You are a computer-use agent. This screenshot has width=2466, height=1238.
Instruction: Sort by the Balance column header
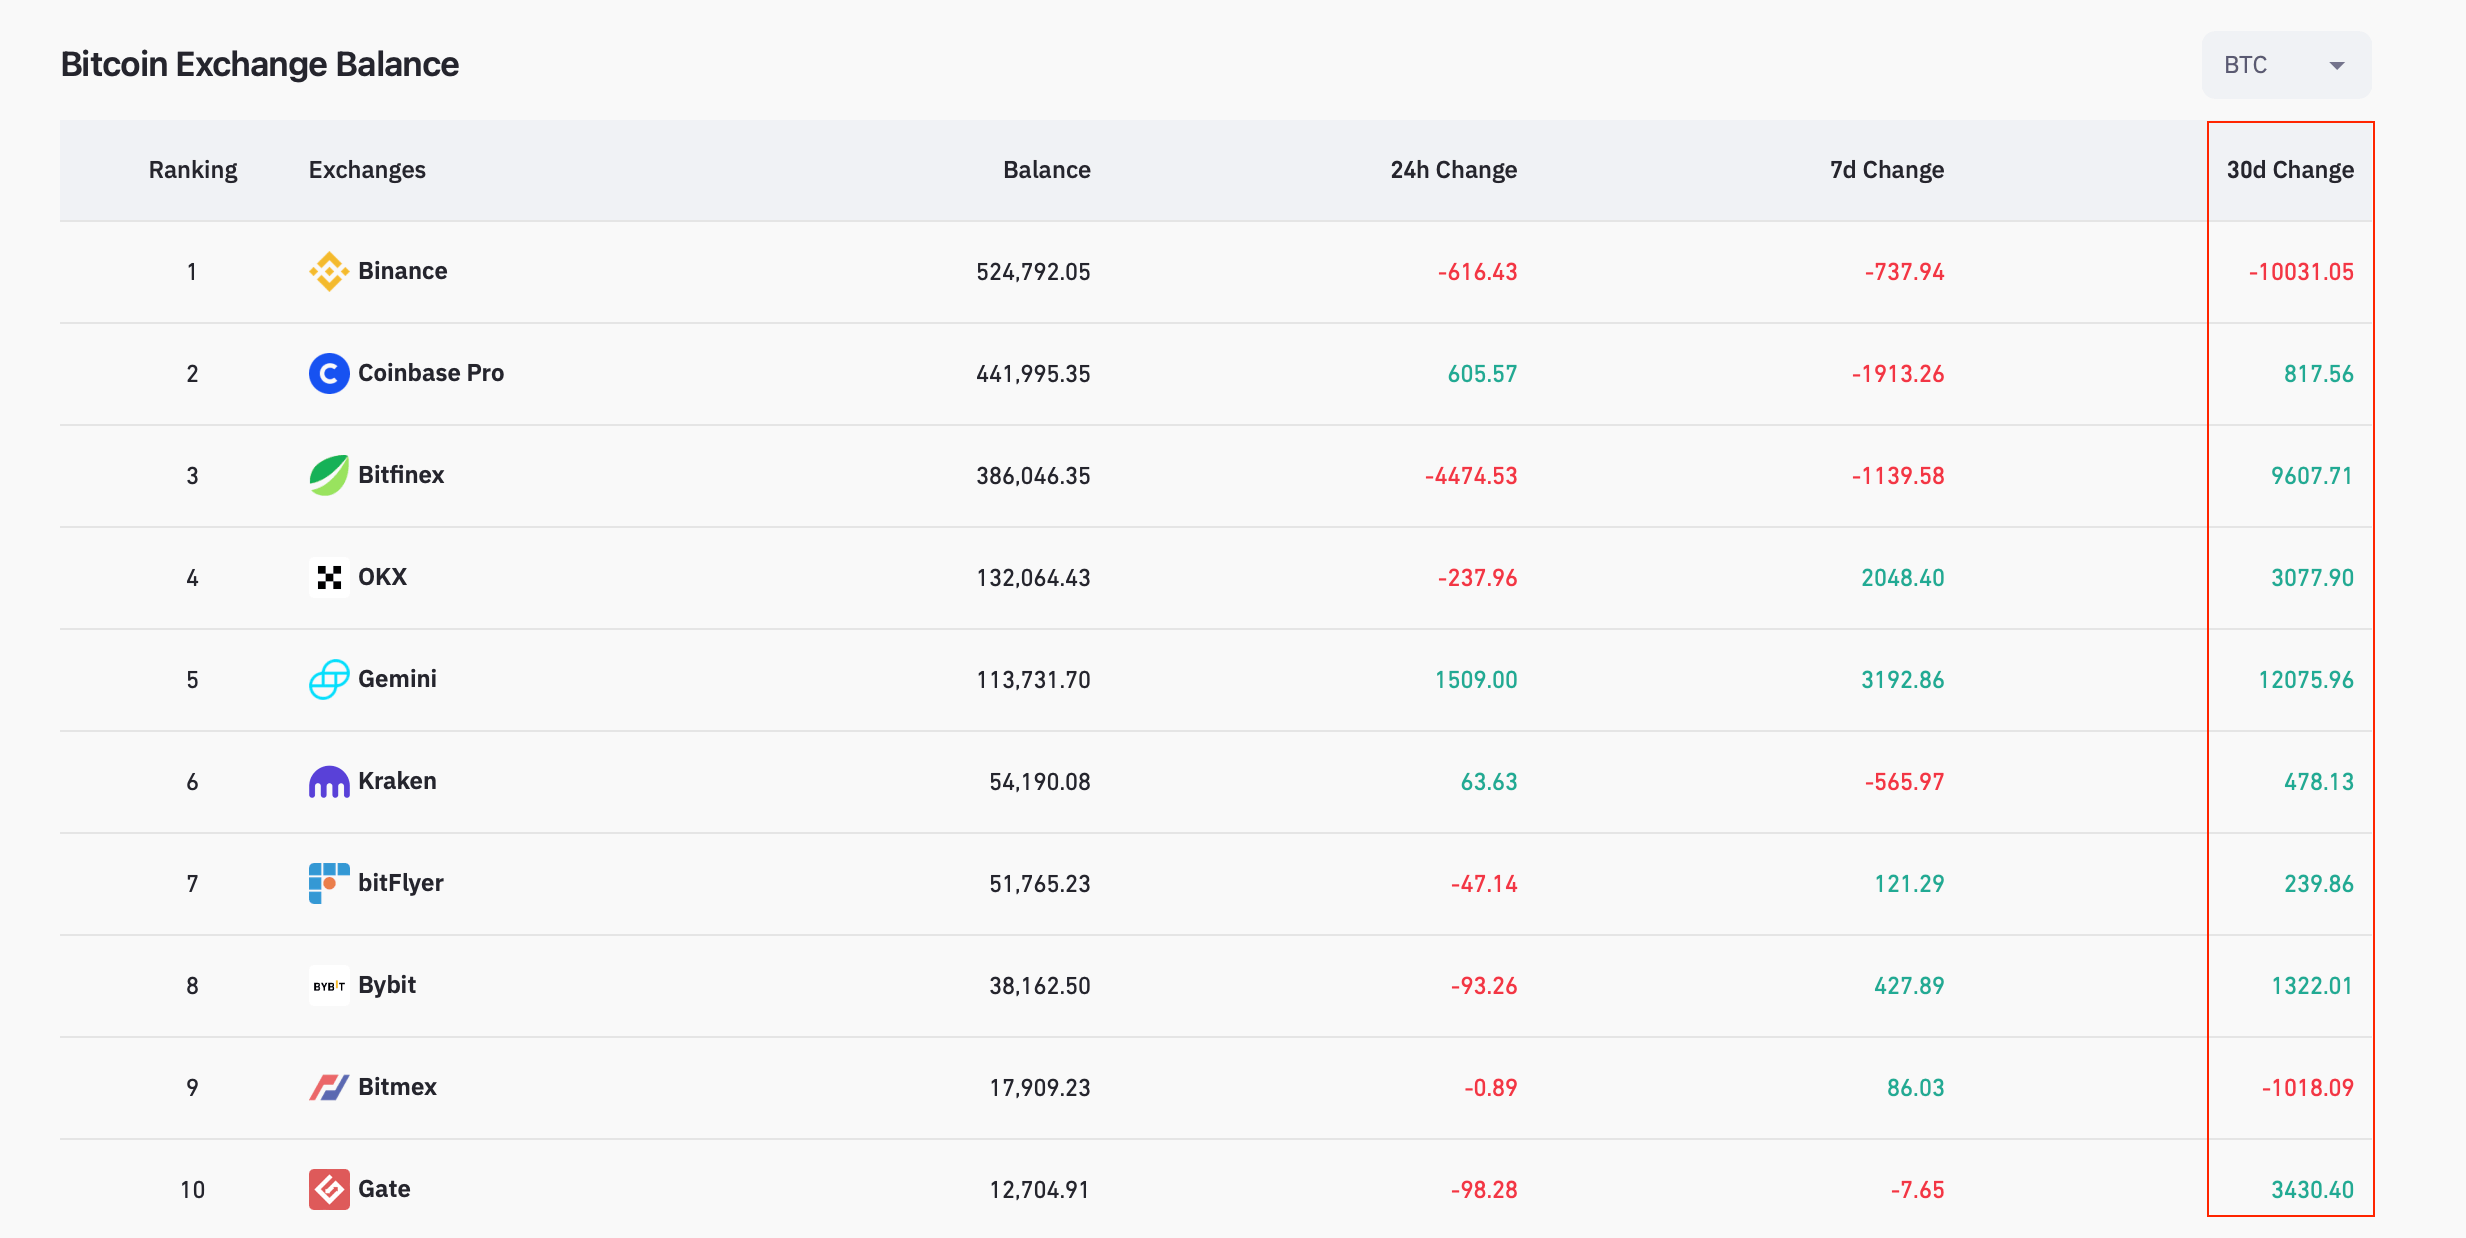pos(1046,170)
